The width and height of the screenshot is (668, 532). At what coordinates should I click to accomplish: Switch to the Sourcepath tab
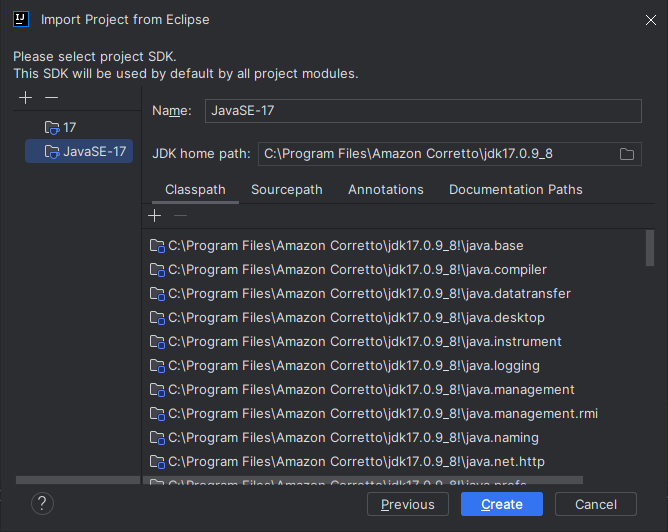[x=287, y=190]
